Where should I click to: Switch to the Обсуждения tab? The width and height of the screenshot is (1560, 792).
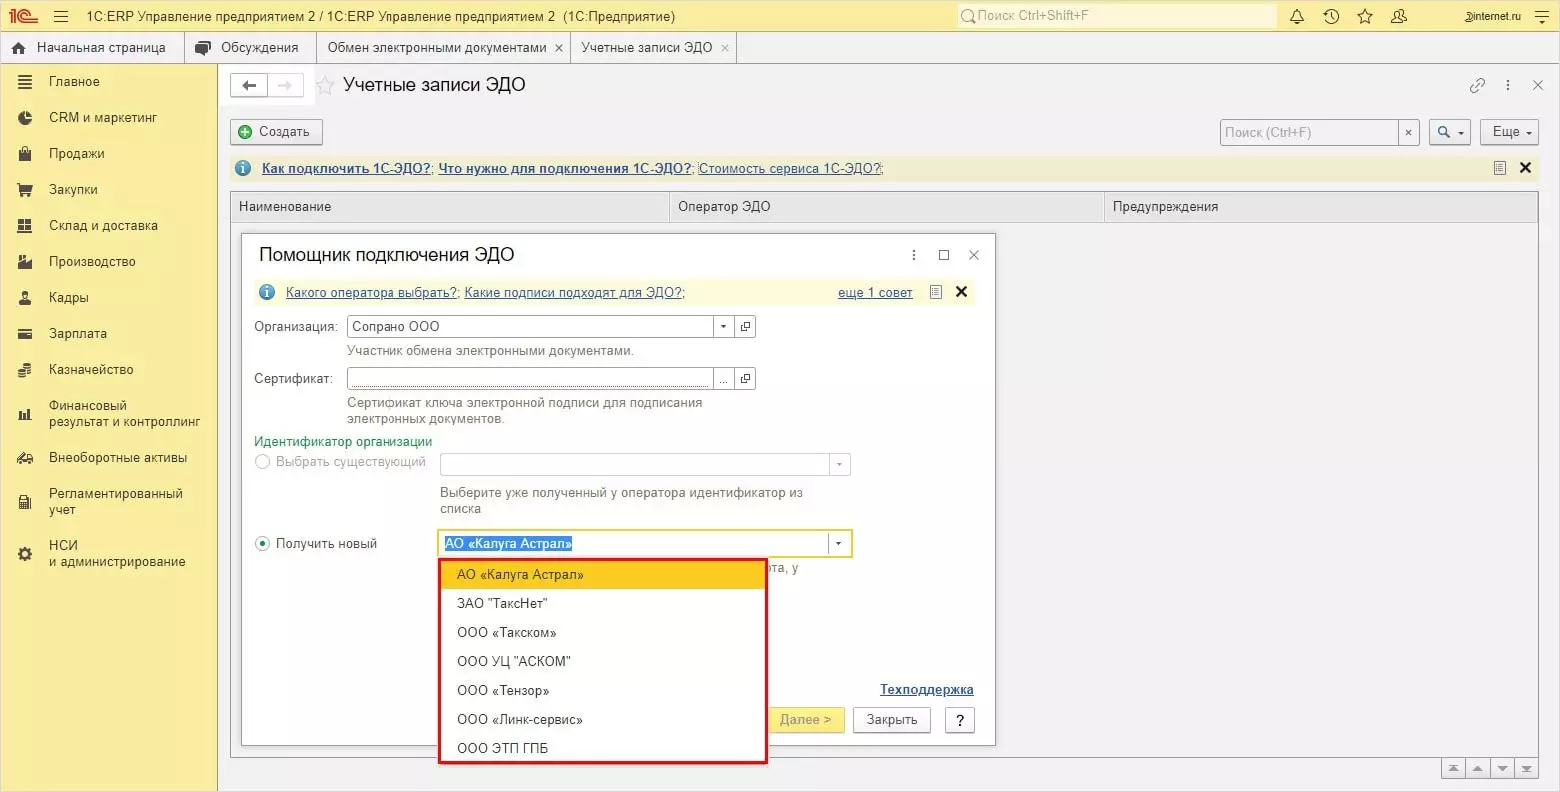tap(249, 48)
